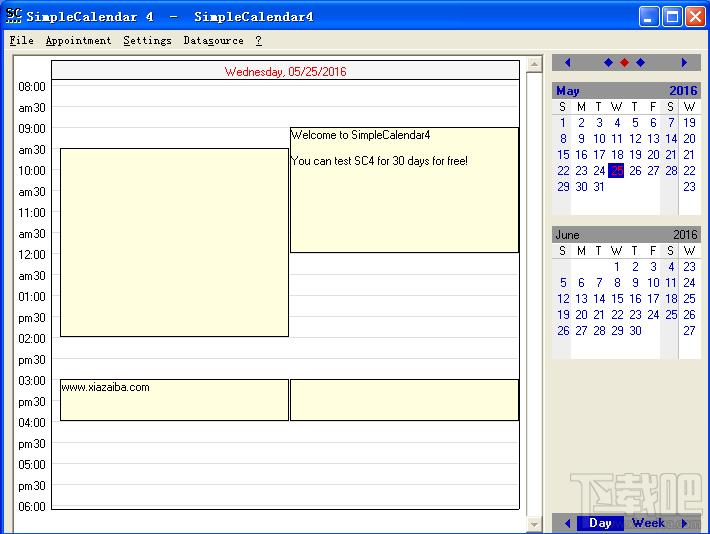Select May 18 in the mini calendar
Image resolution: width=710 pixels, height=534 pixels.
click(x=617, y=154)
